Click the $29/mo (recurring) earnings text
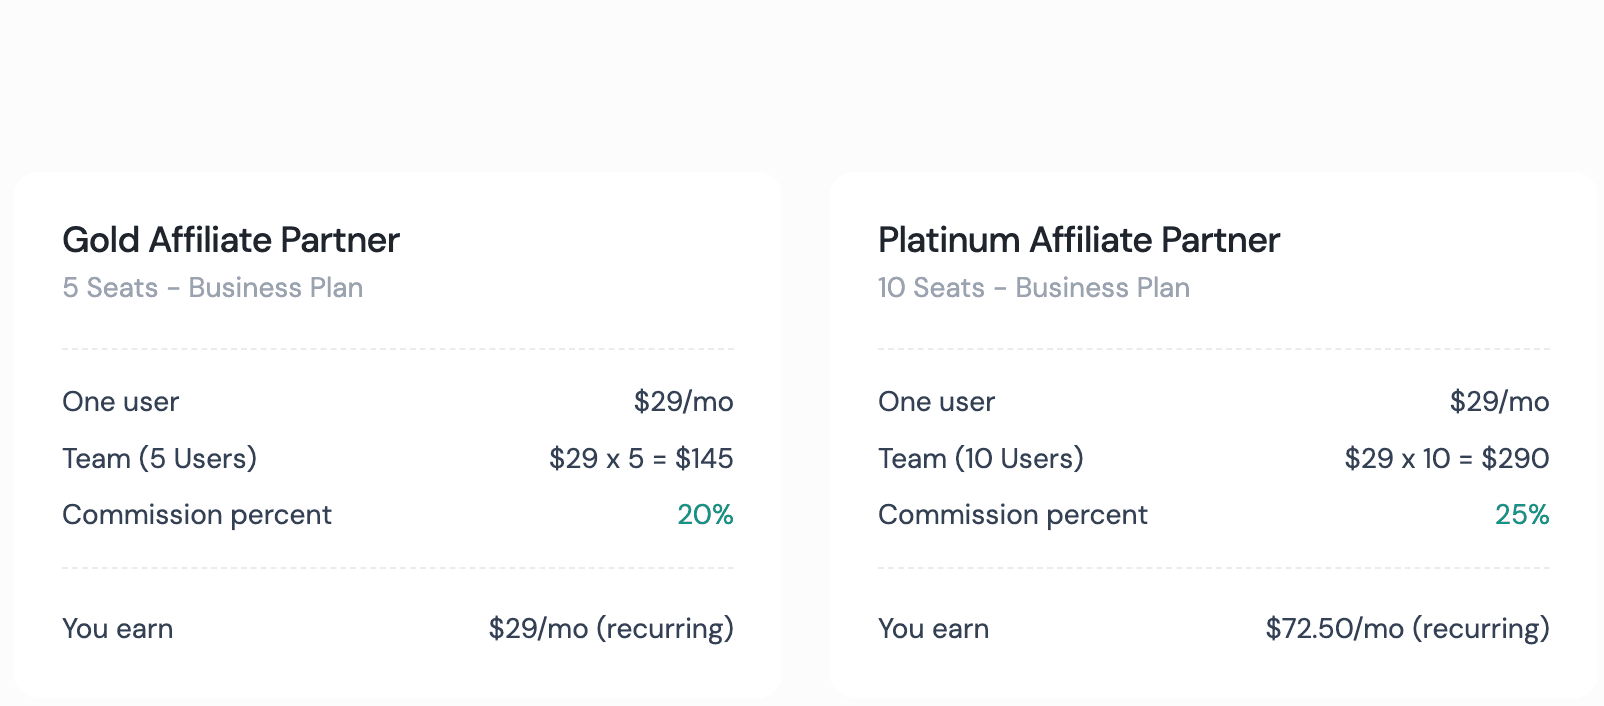The image size is (1604, 706). coord(611,629)
